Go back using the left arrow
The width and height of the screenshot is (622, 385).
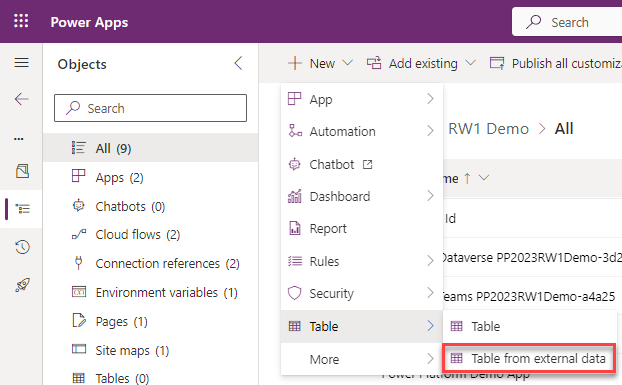[21, 99]
